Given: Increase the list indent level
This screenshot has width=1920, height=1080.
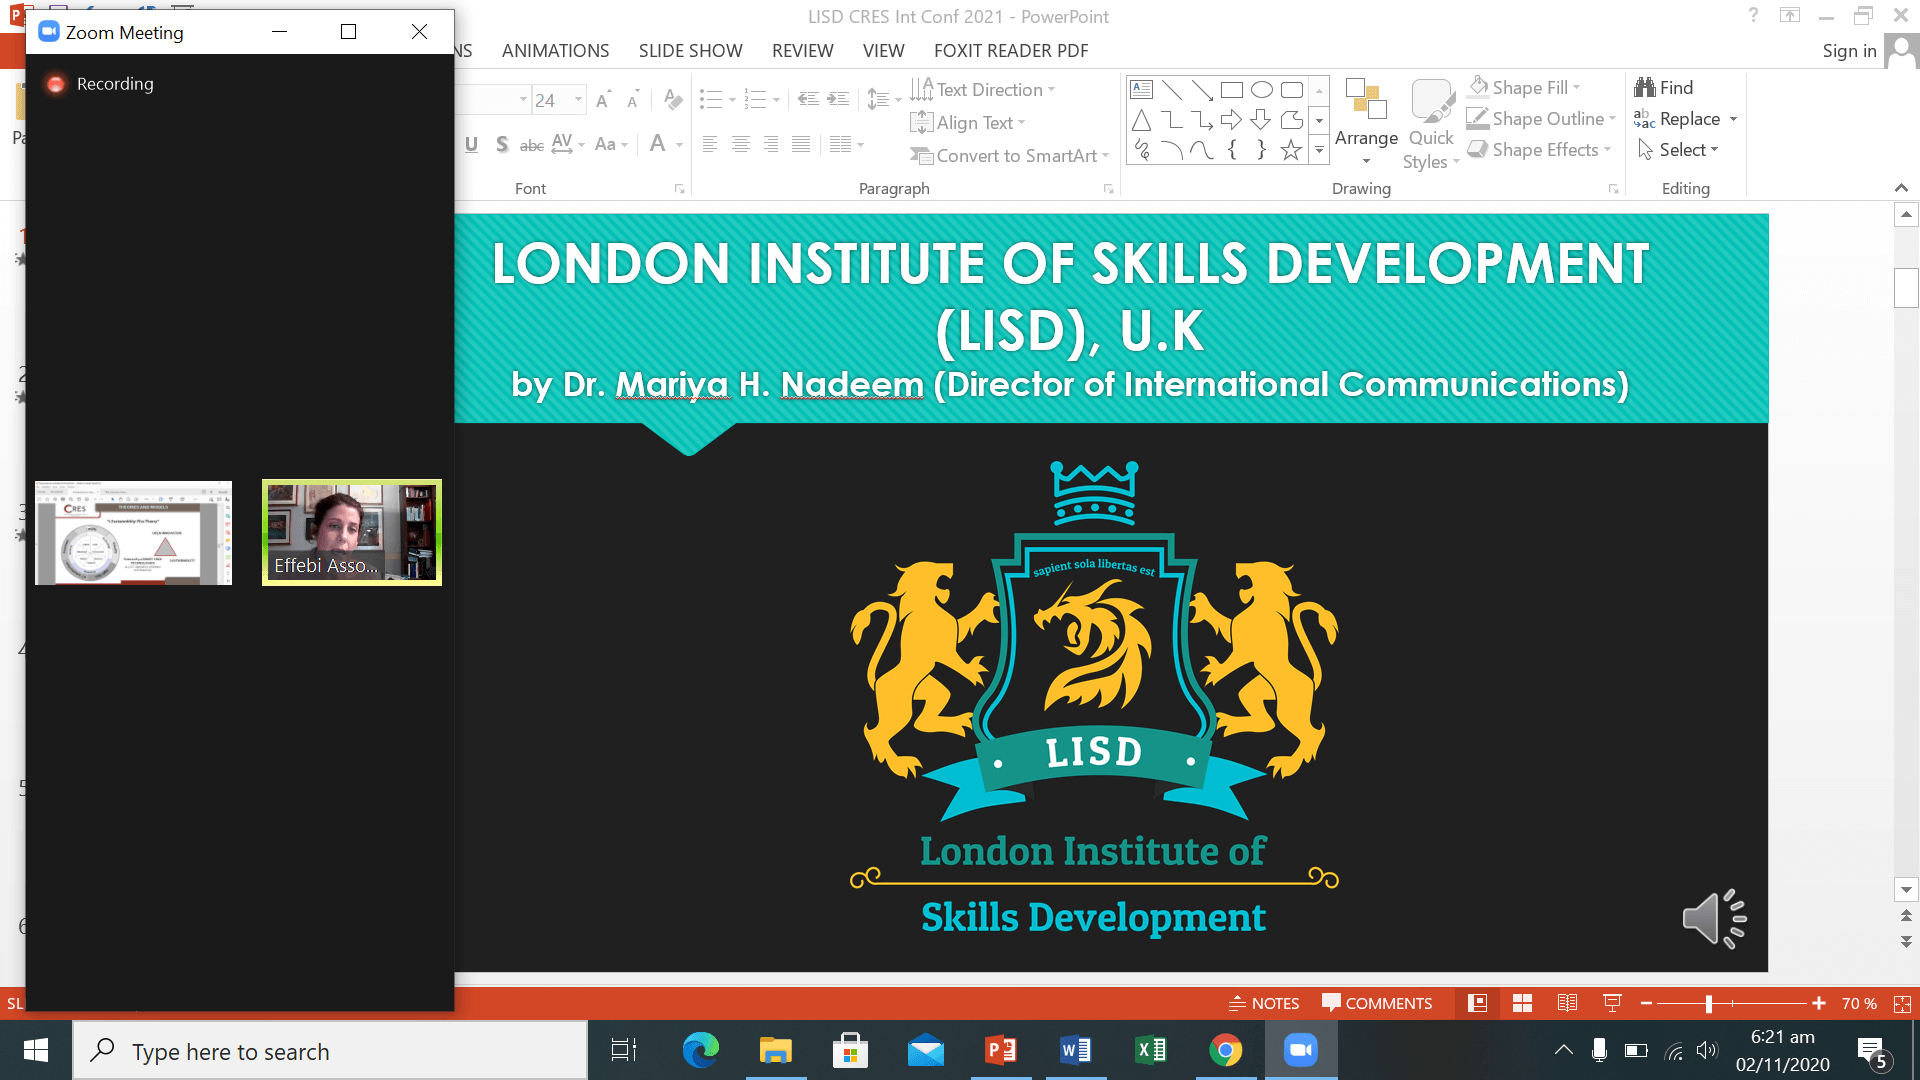Looking at the screenshot, I should (x=839, y=99).
